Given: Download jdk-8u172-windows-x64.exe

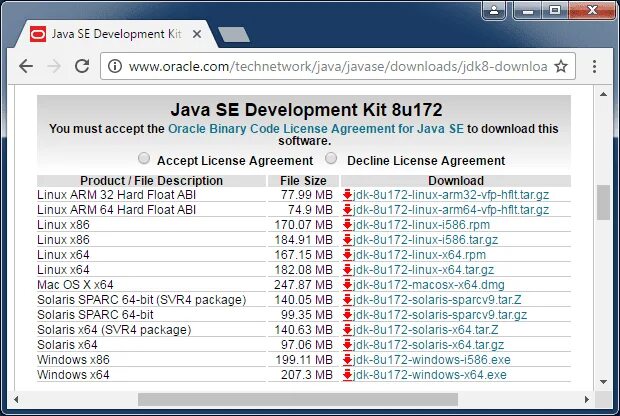Looking at the screenshot, I should 429,375.
